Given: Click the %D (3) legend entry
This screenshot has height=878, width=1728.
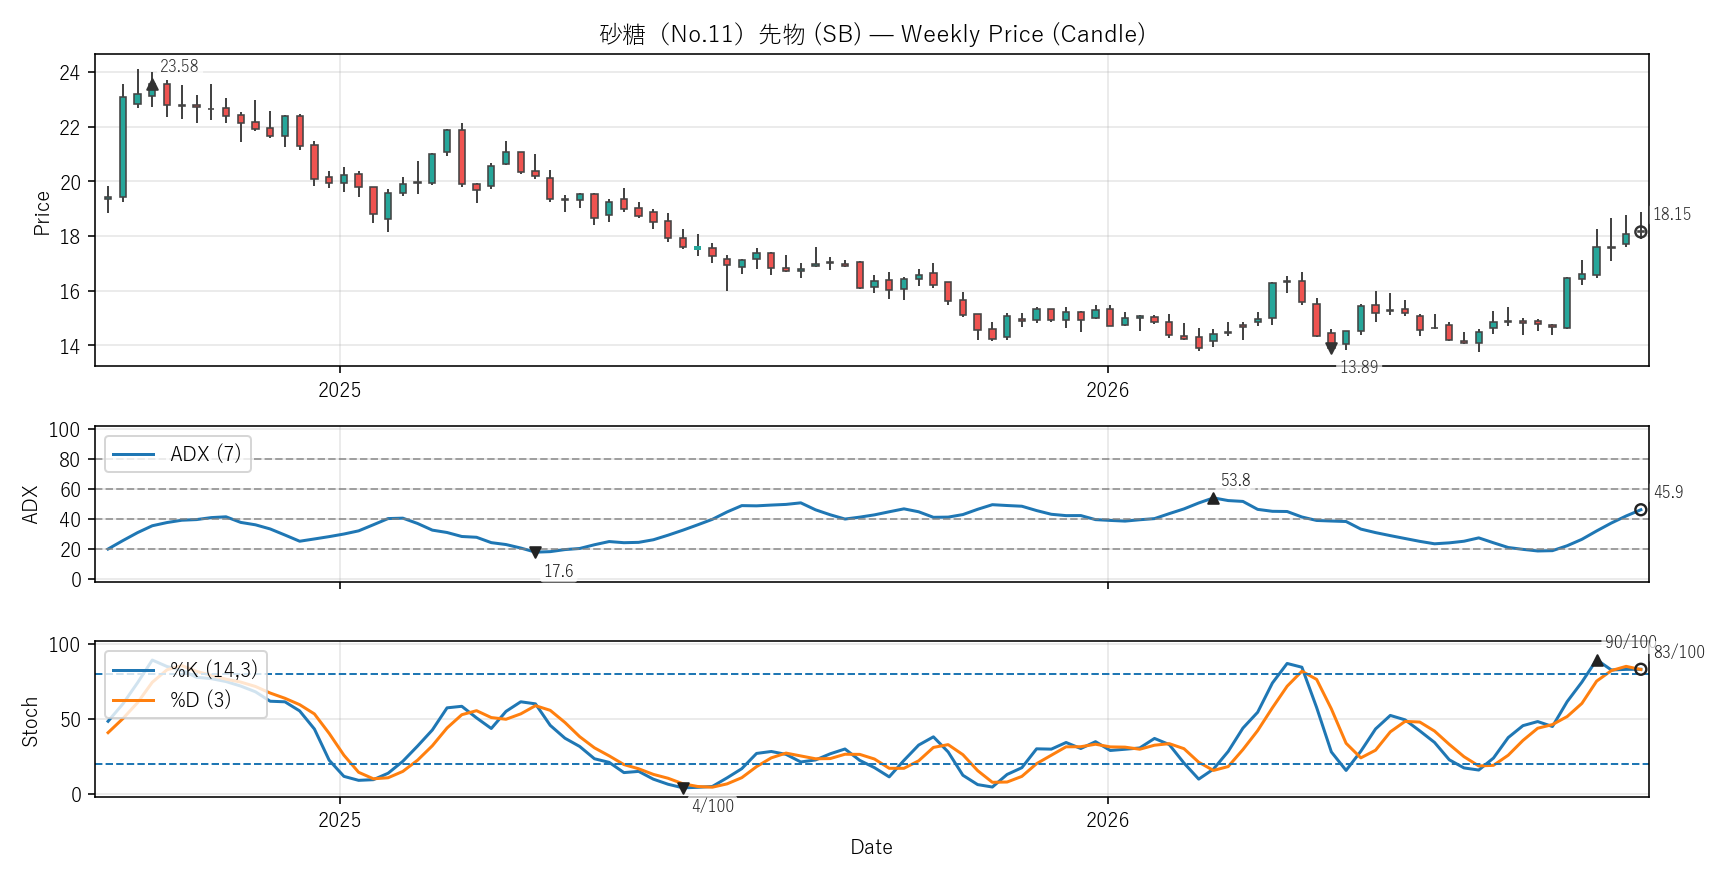Looking at the screenshot, I should coord(172,700).
